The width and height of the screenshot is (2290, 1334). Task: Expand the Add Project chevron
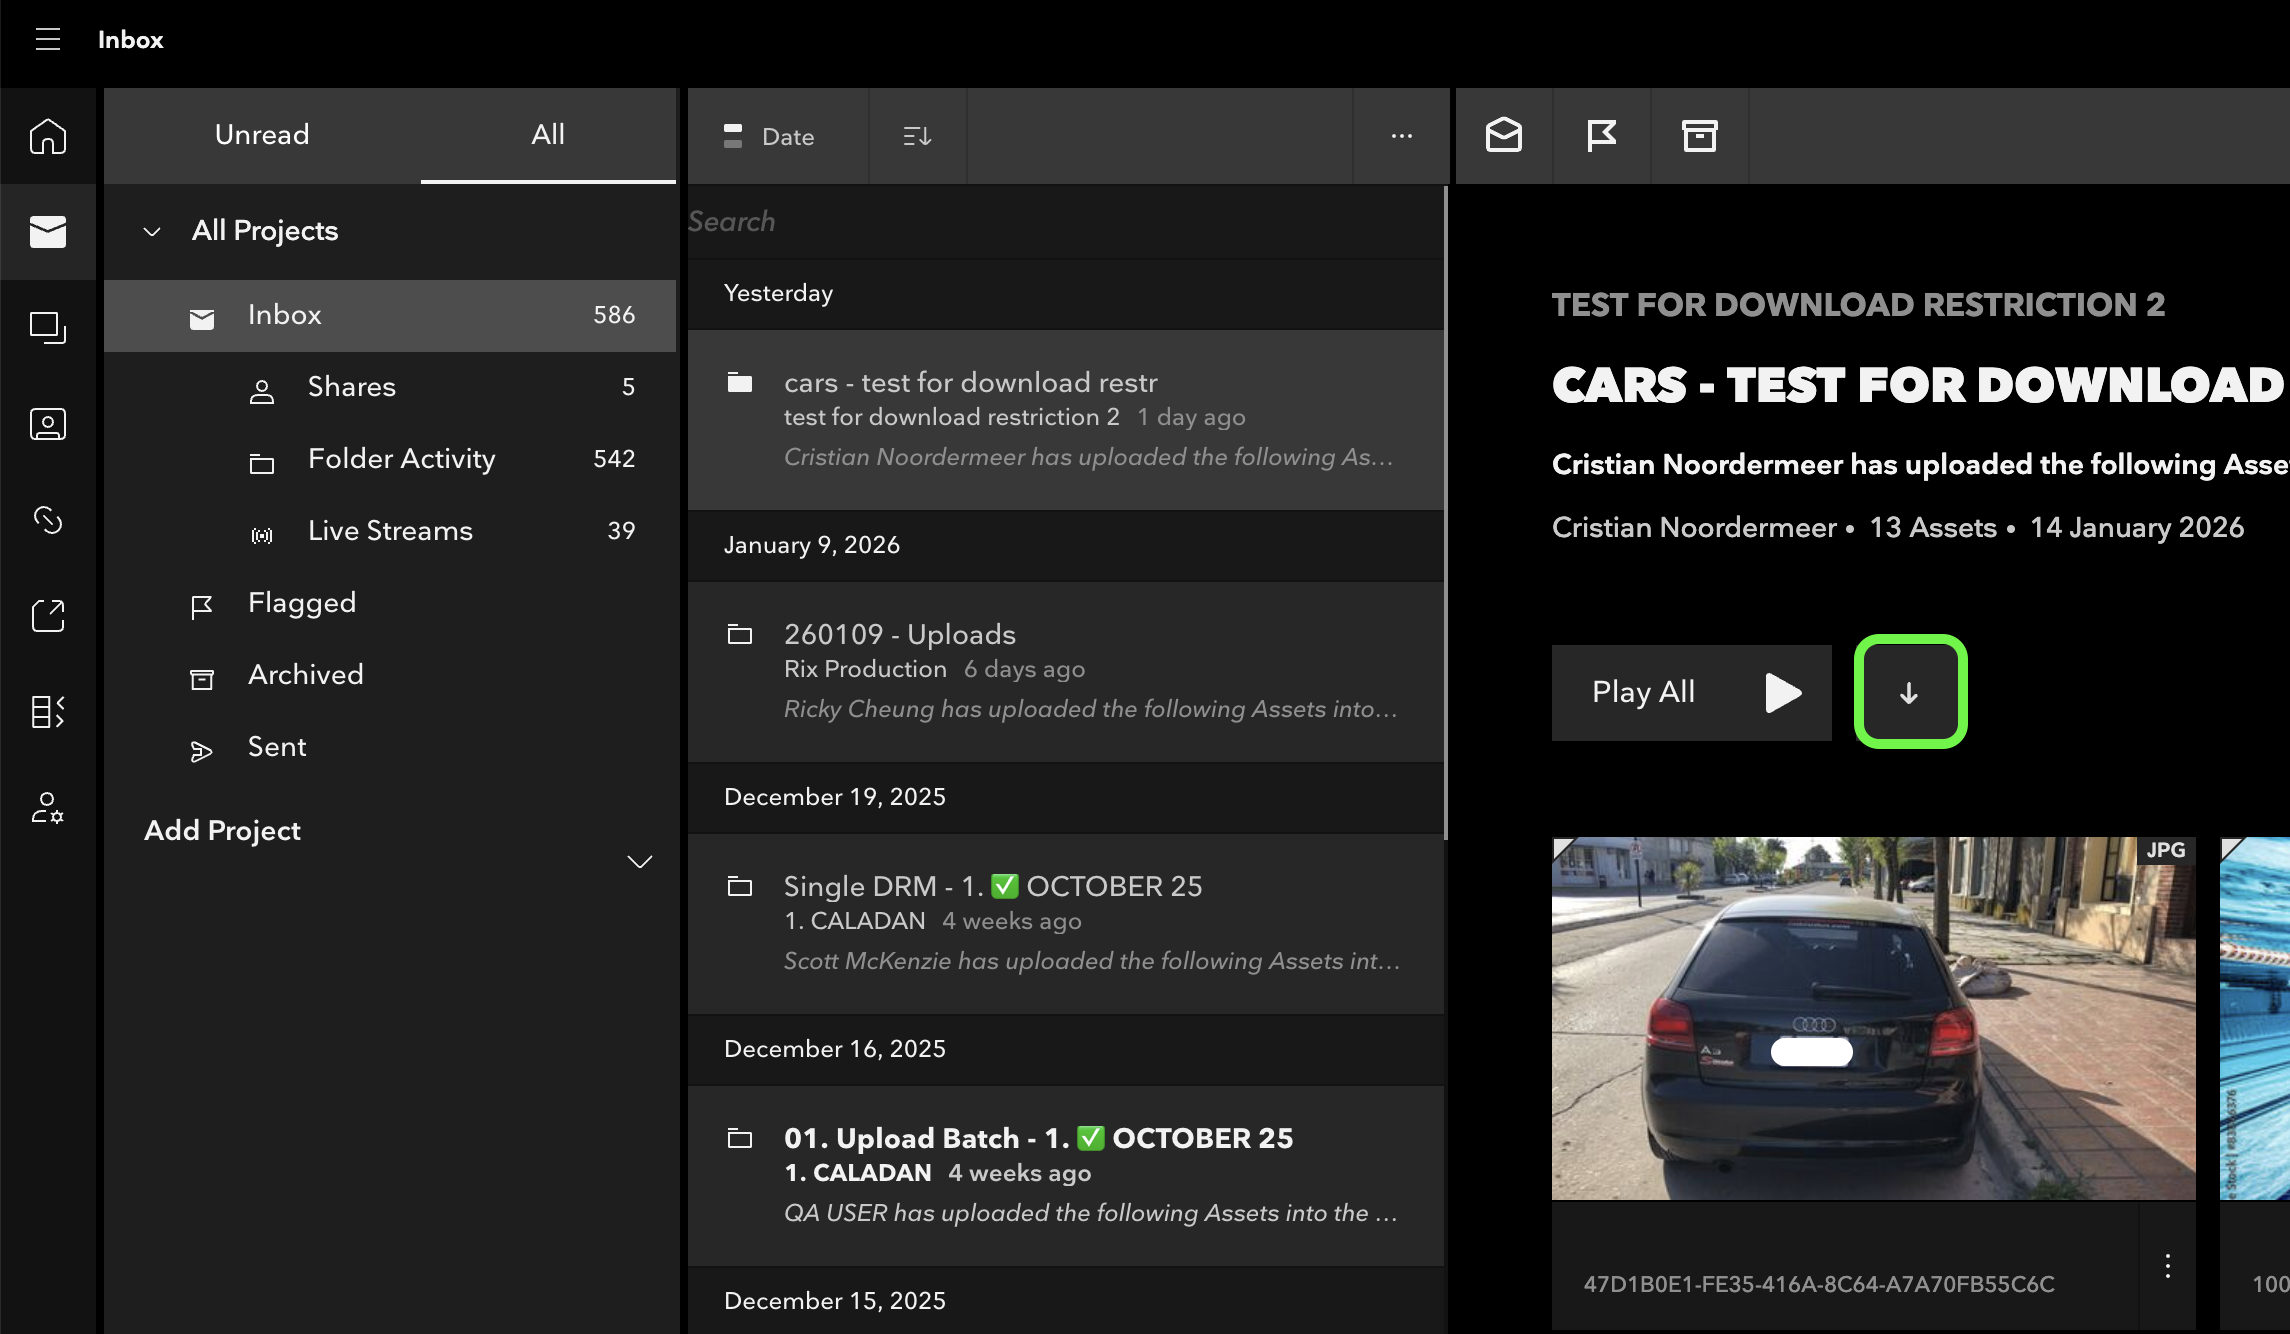tap(639, 861)
